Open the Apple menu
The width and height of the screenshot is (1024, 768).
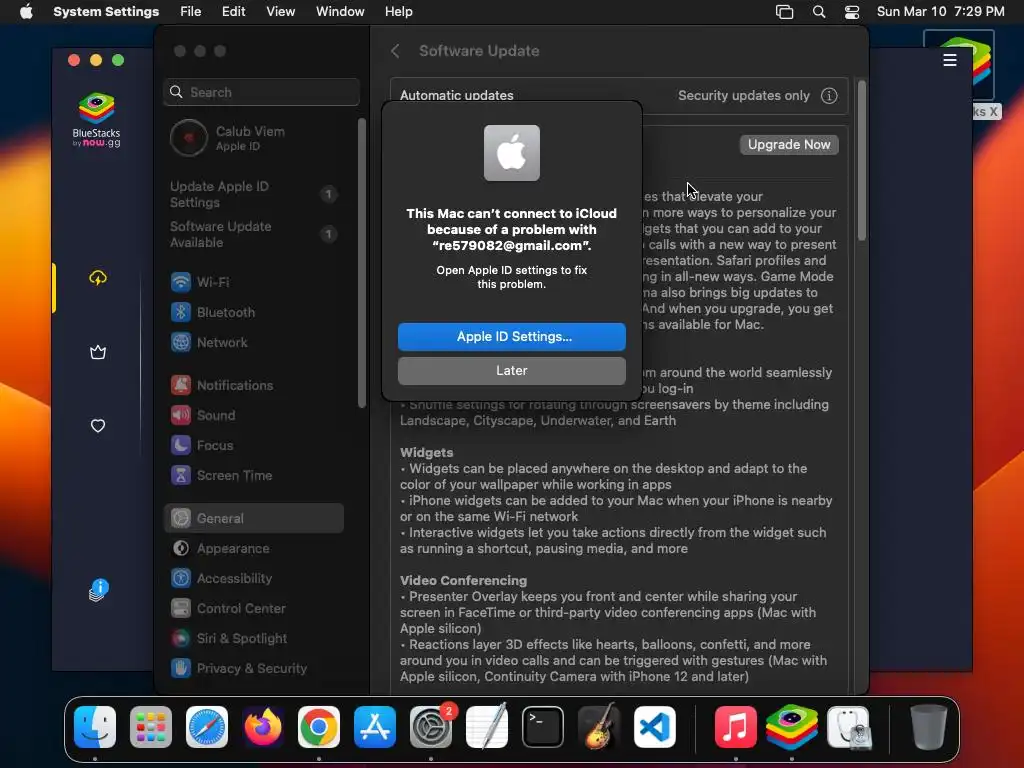pos(26,12)
